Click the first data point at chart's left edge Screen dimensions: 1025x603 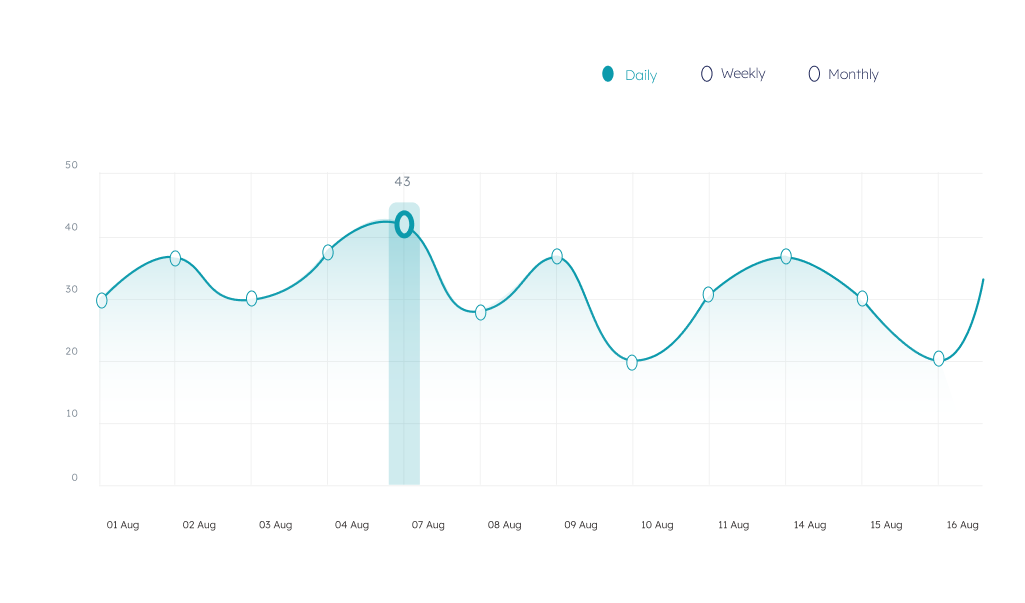tap(102, 300)
